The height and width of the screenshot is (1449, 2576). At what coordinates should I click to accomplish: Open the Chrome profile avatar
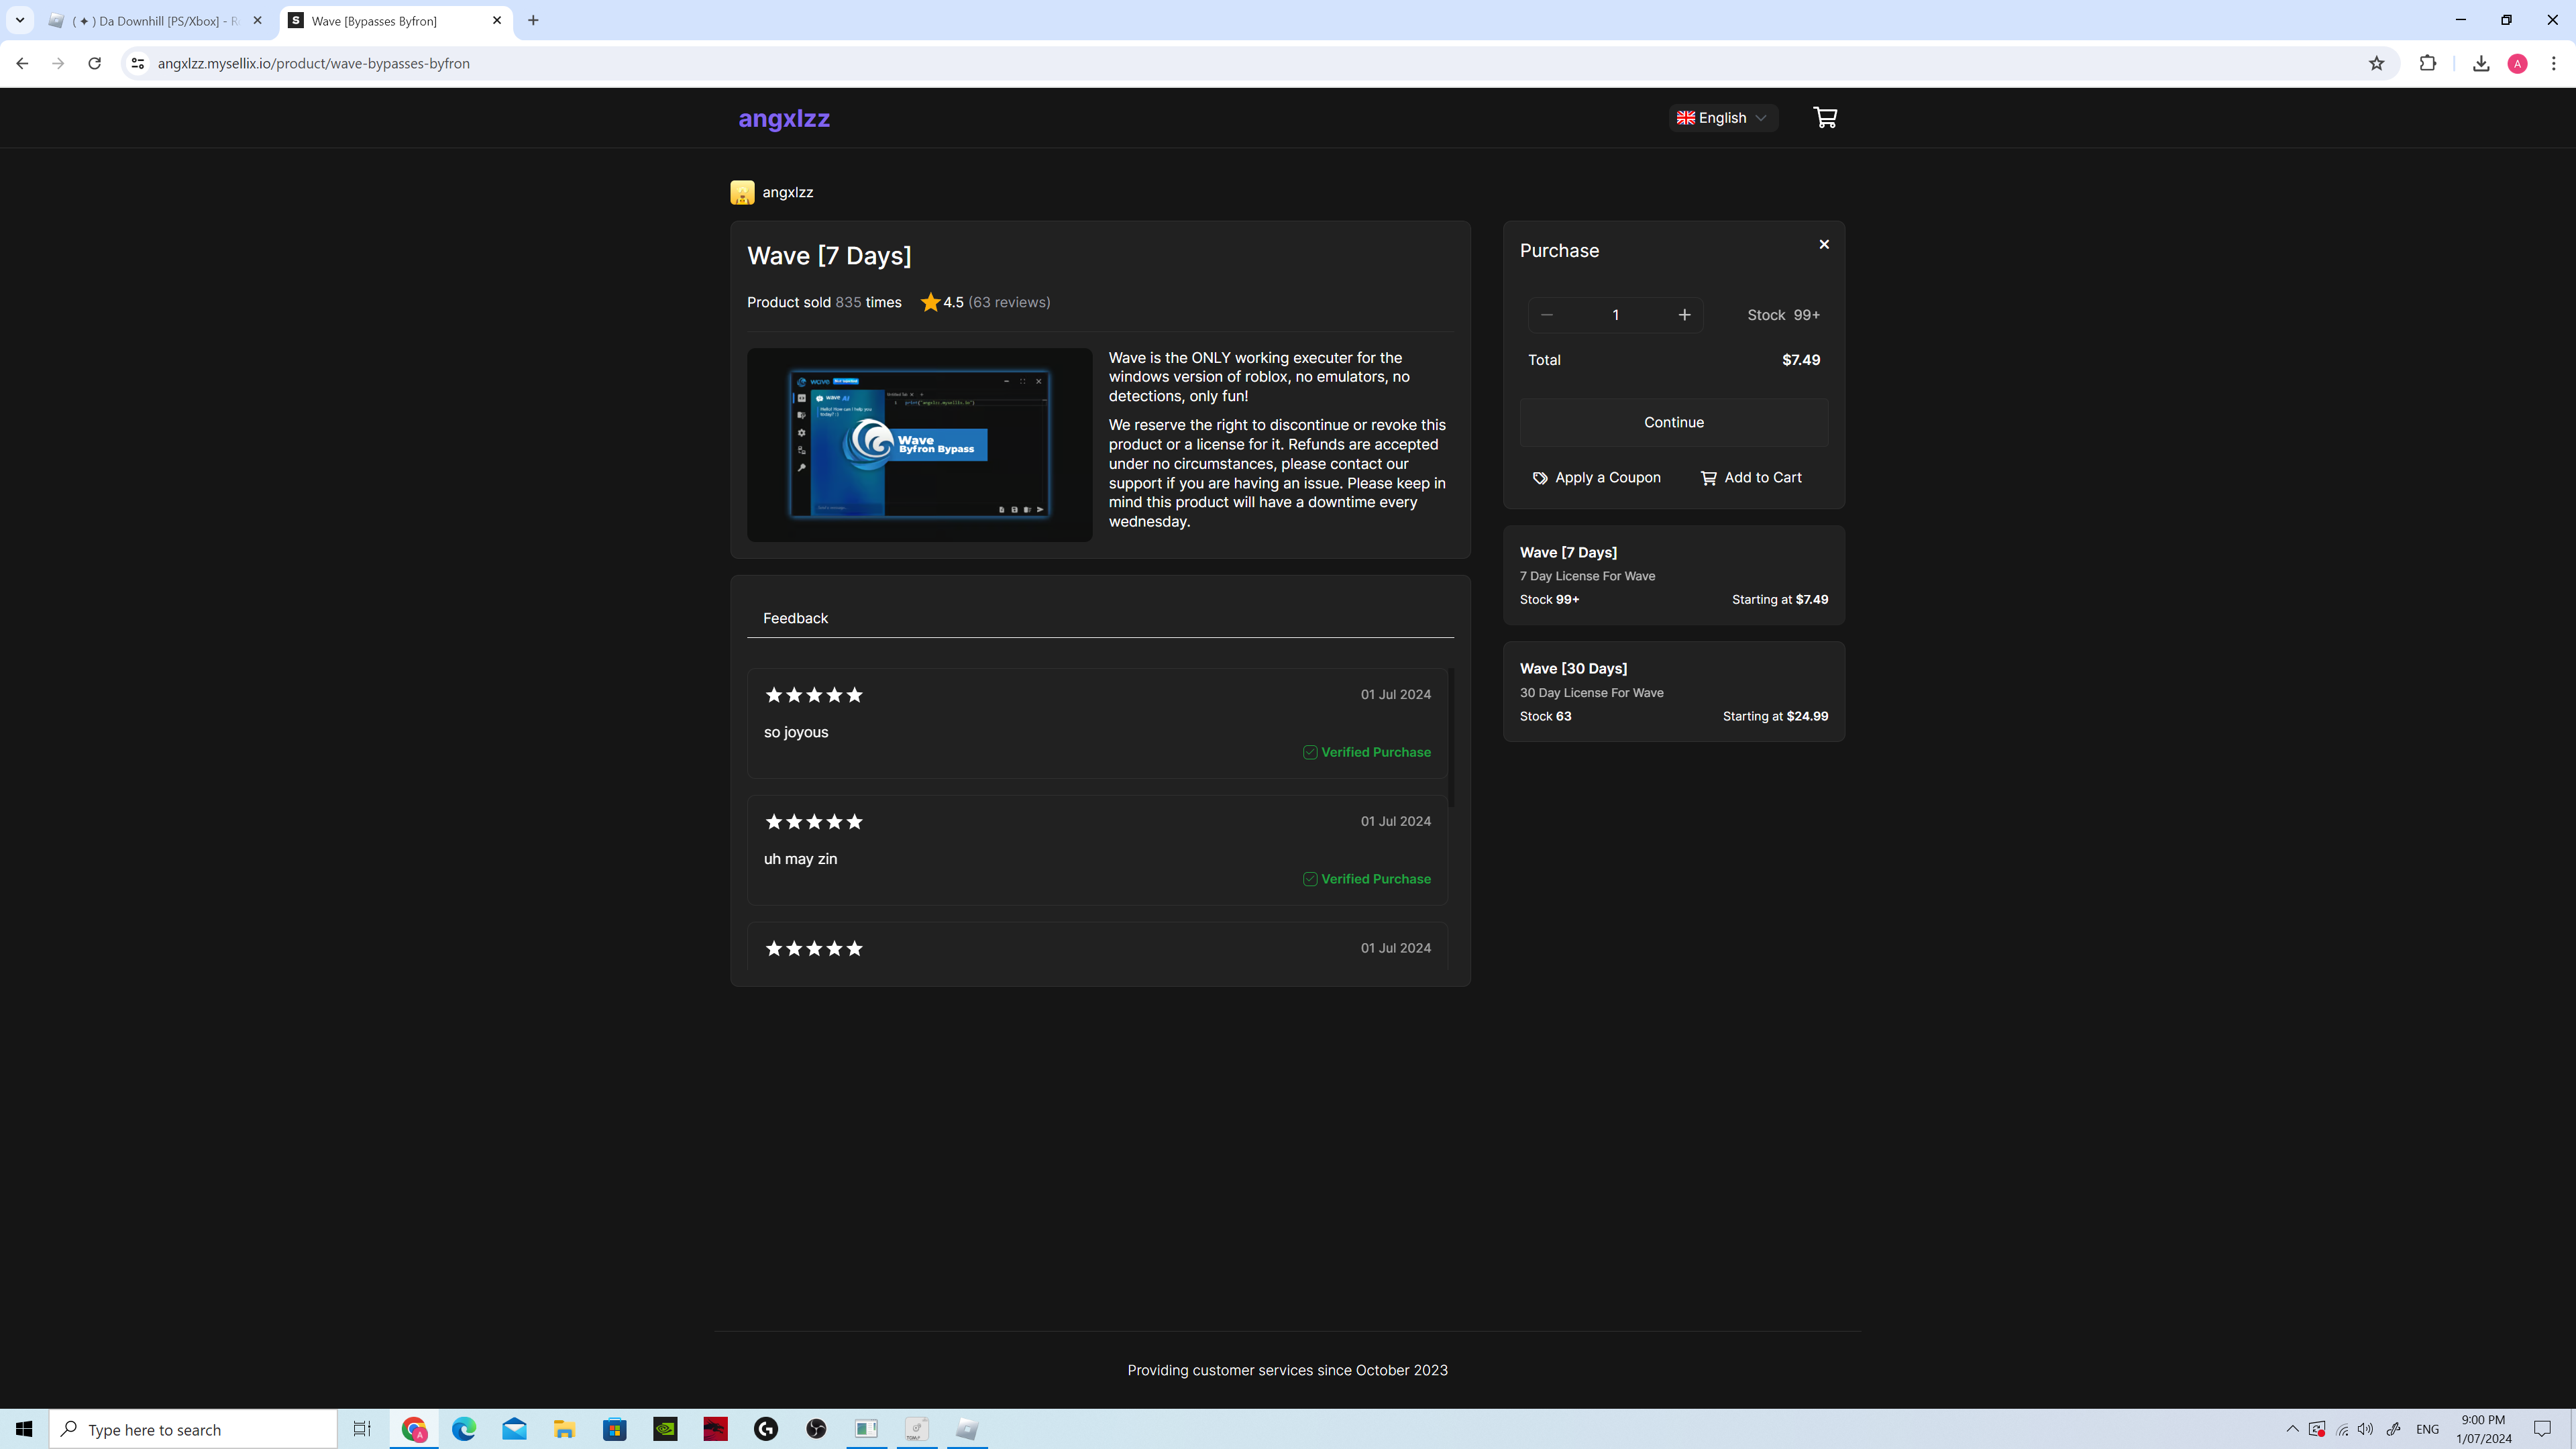click(2518, 63)
